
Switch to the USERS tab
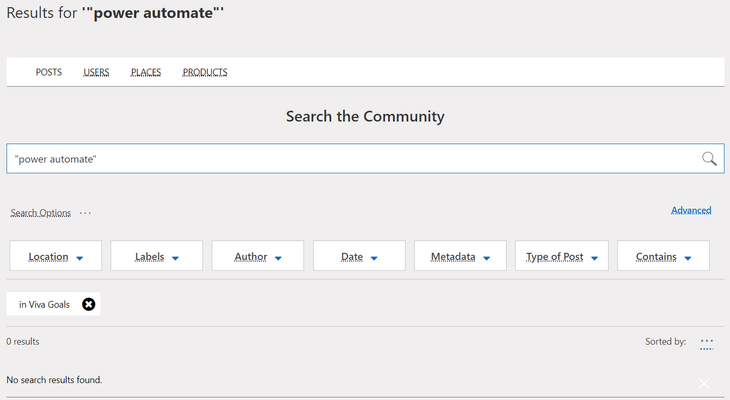coord(96,72)
